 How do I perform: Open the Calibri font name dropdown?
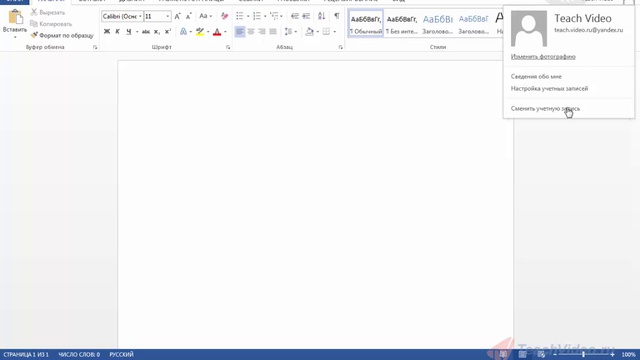[x=140, y=16]
